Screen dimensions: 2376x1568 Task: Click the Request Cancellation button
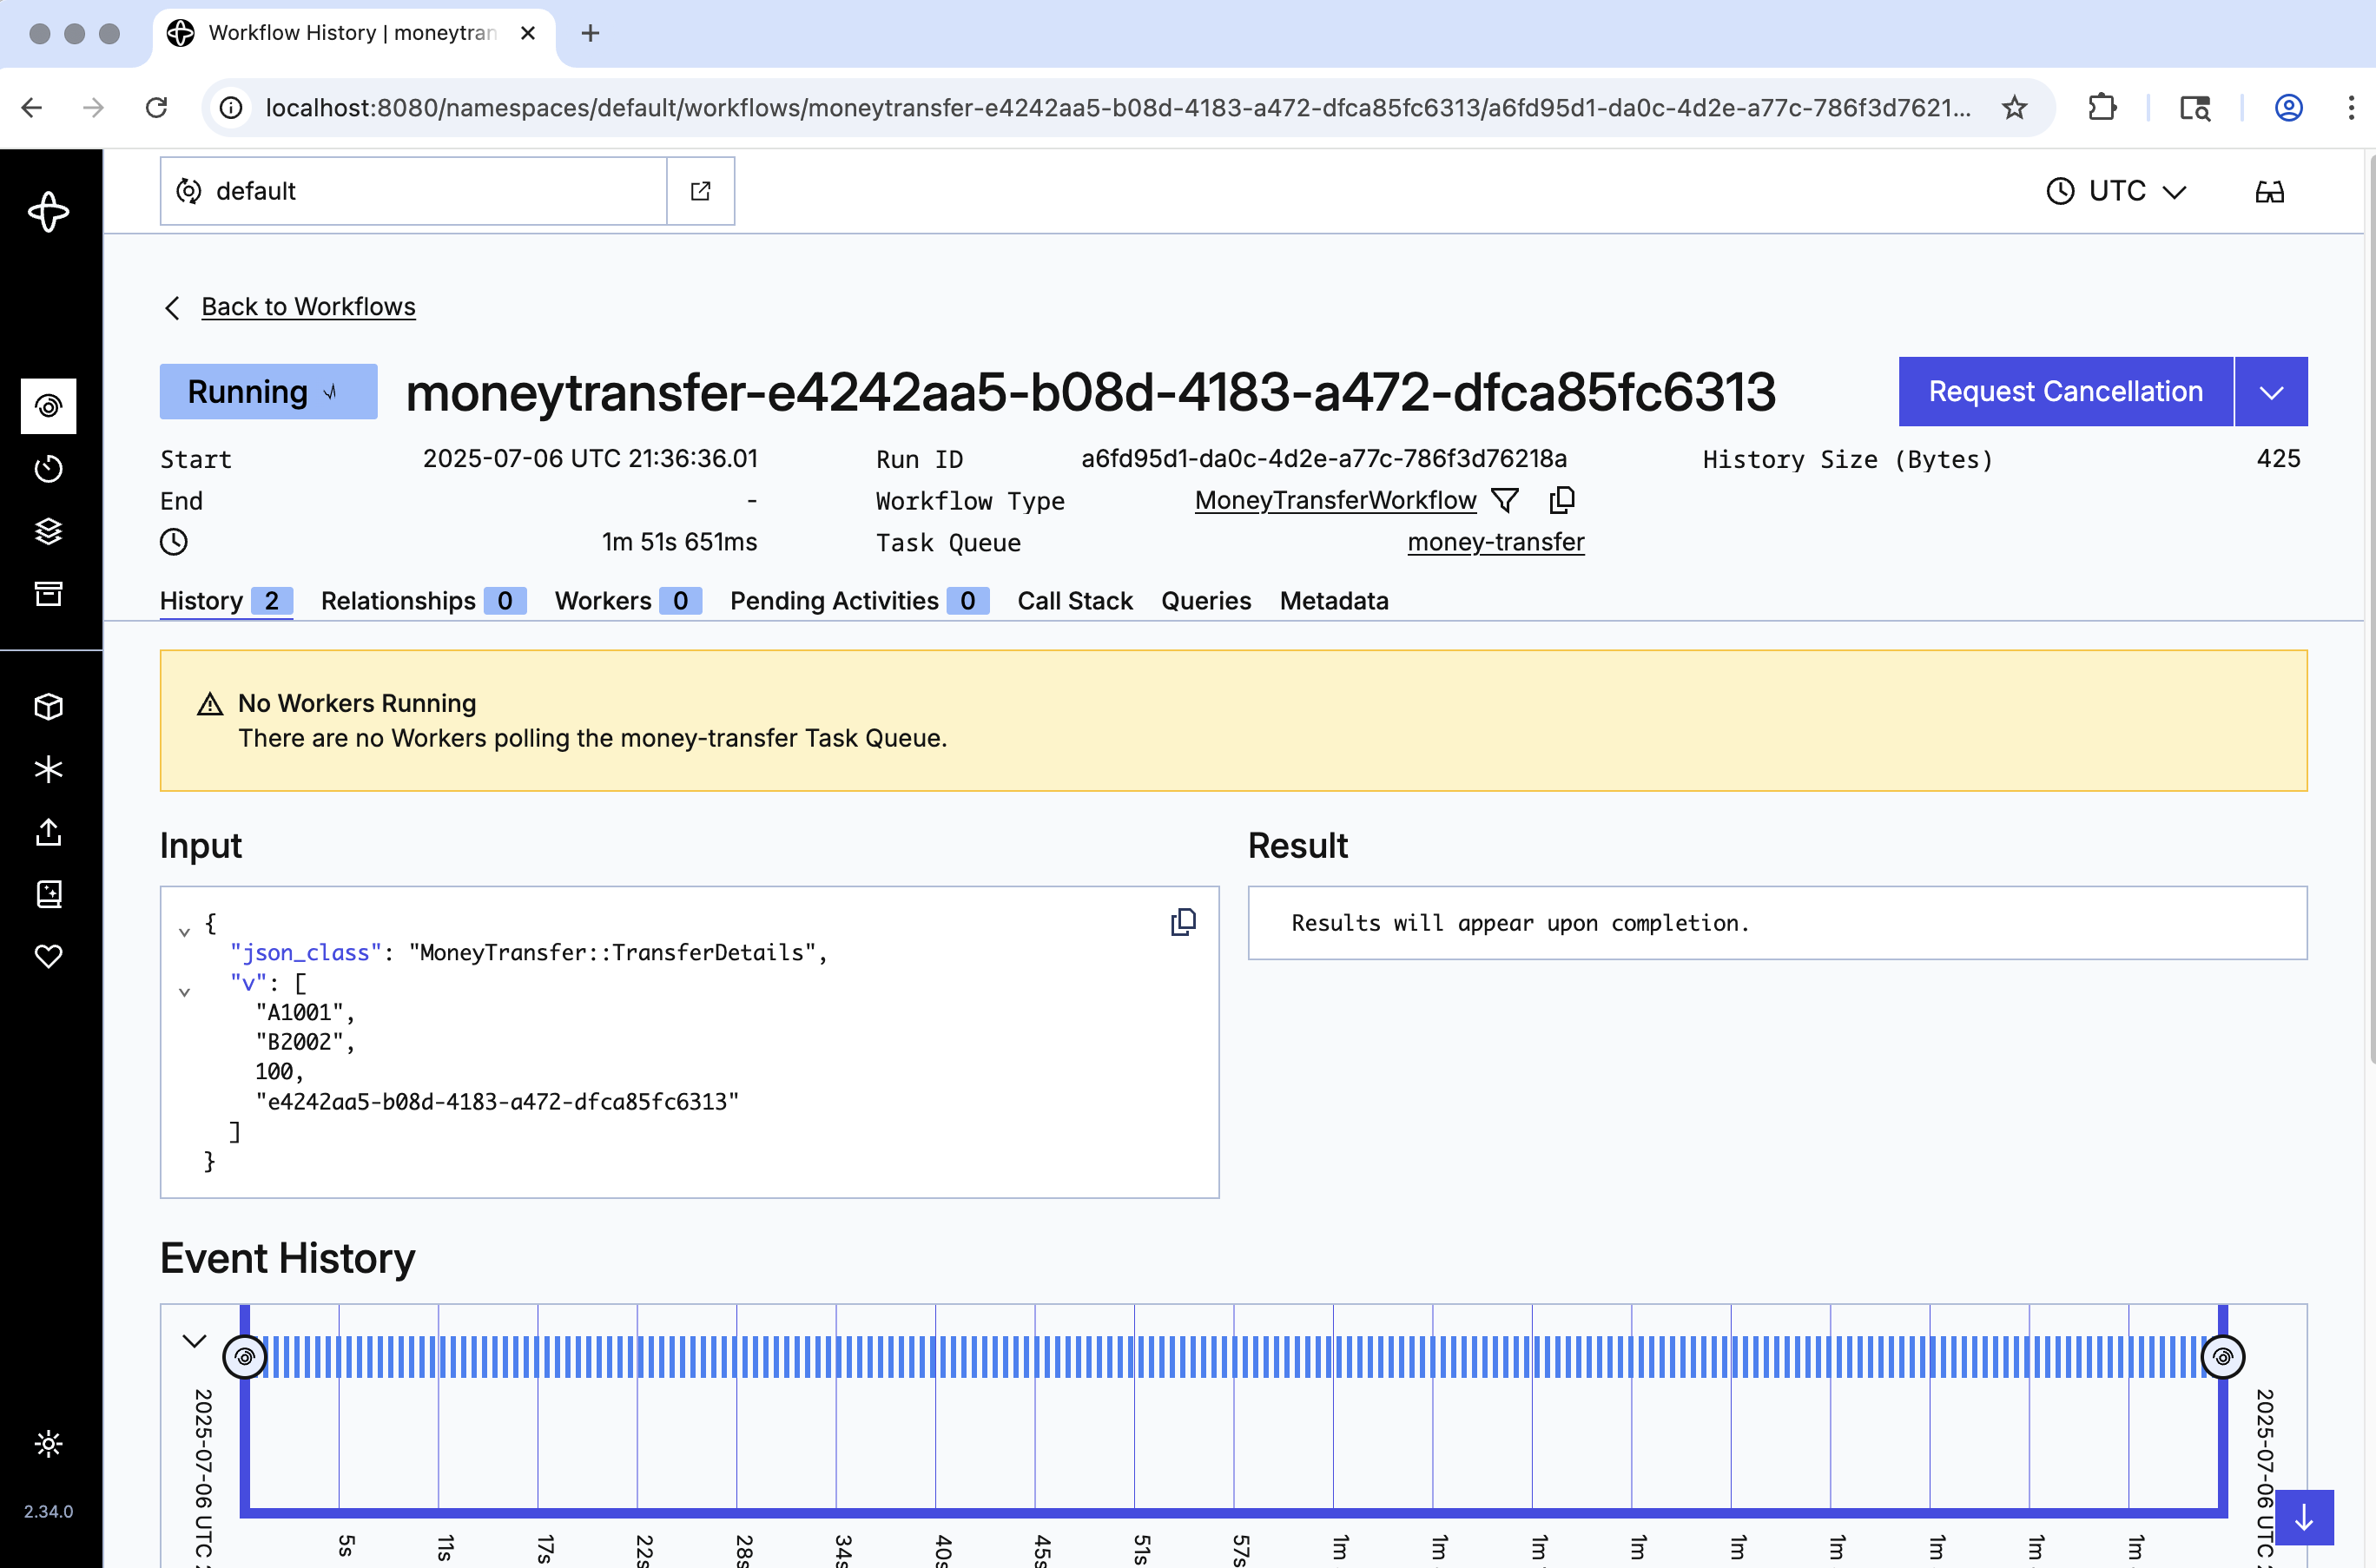tap(2064, 392)
